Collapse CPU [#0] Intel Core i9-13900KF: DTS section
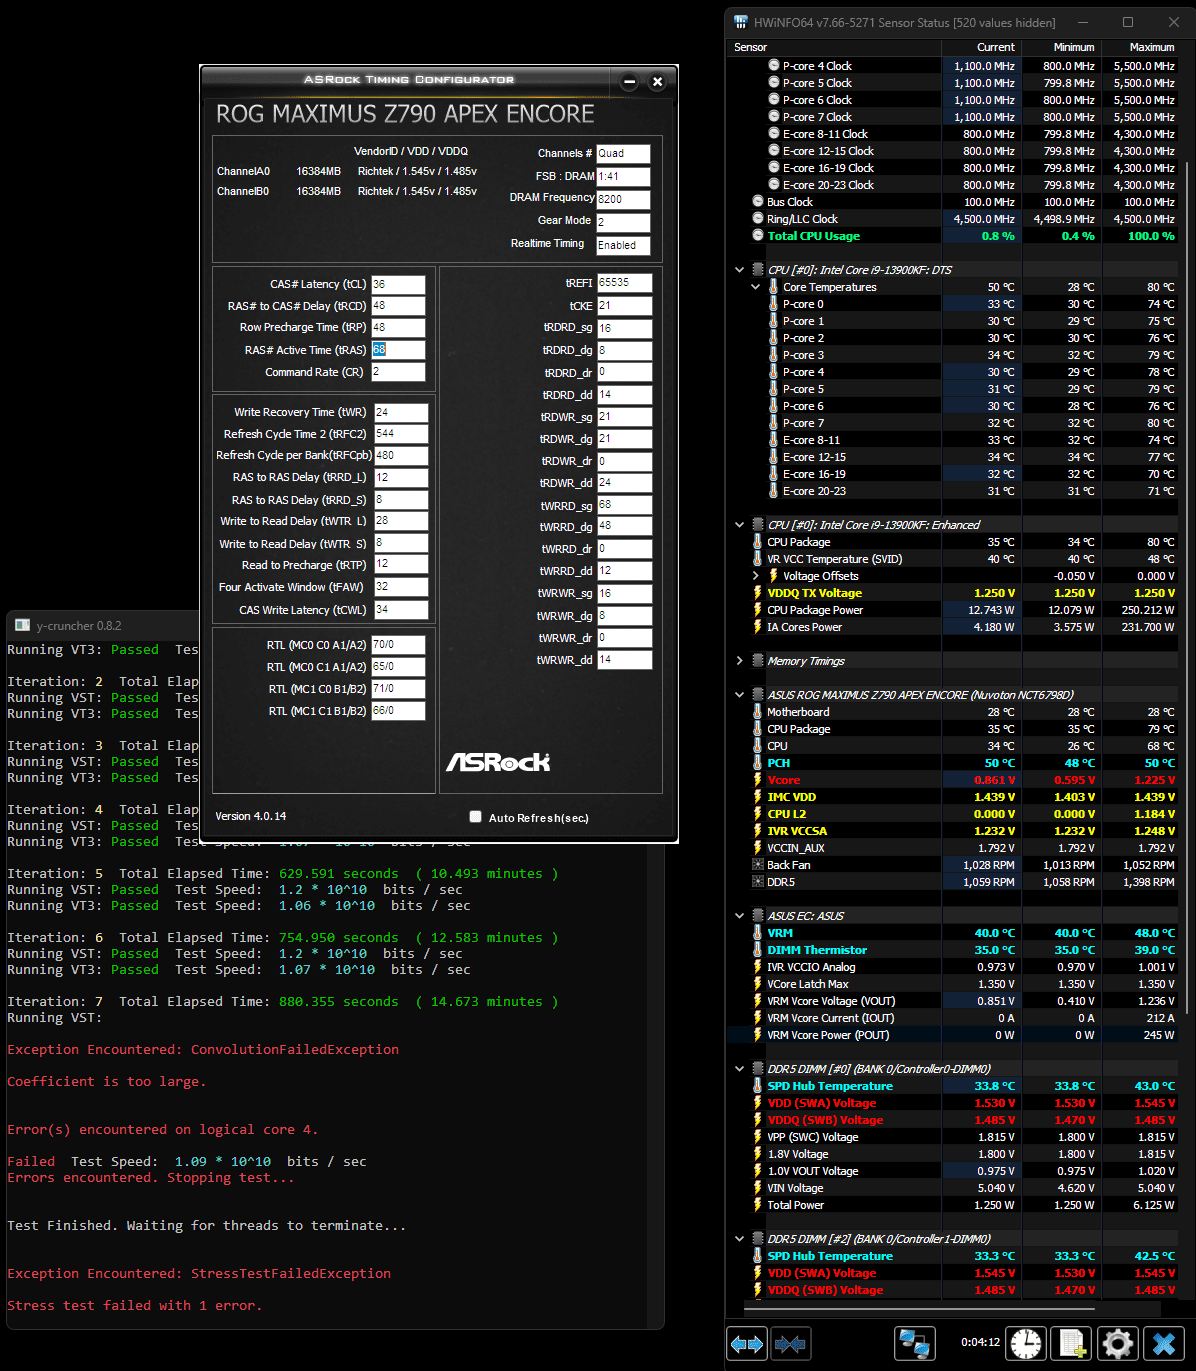Viewport: 1196px width, 1371px height. (x=740, y=270)
